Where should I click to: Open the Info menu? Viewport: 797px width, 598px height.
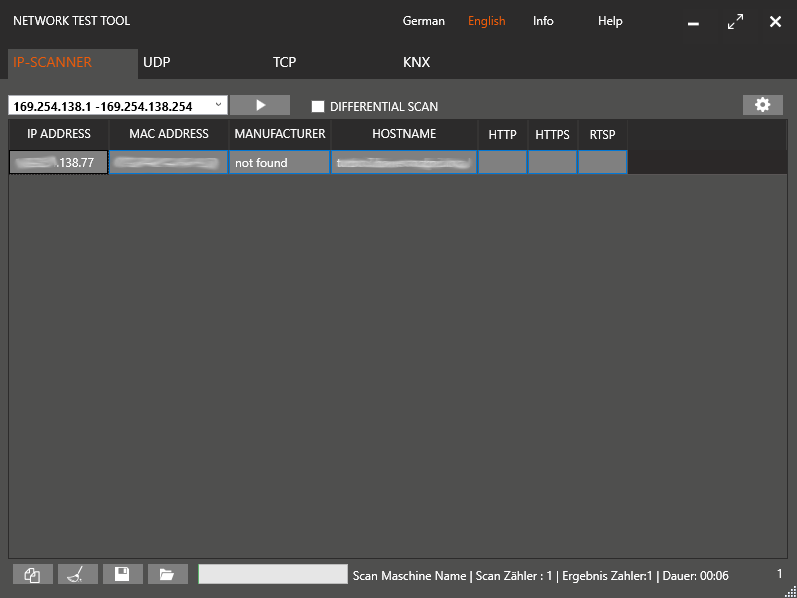(x=543, y=21)
